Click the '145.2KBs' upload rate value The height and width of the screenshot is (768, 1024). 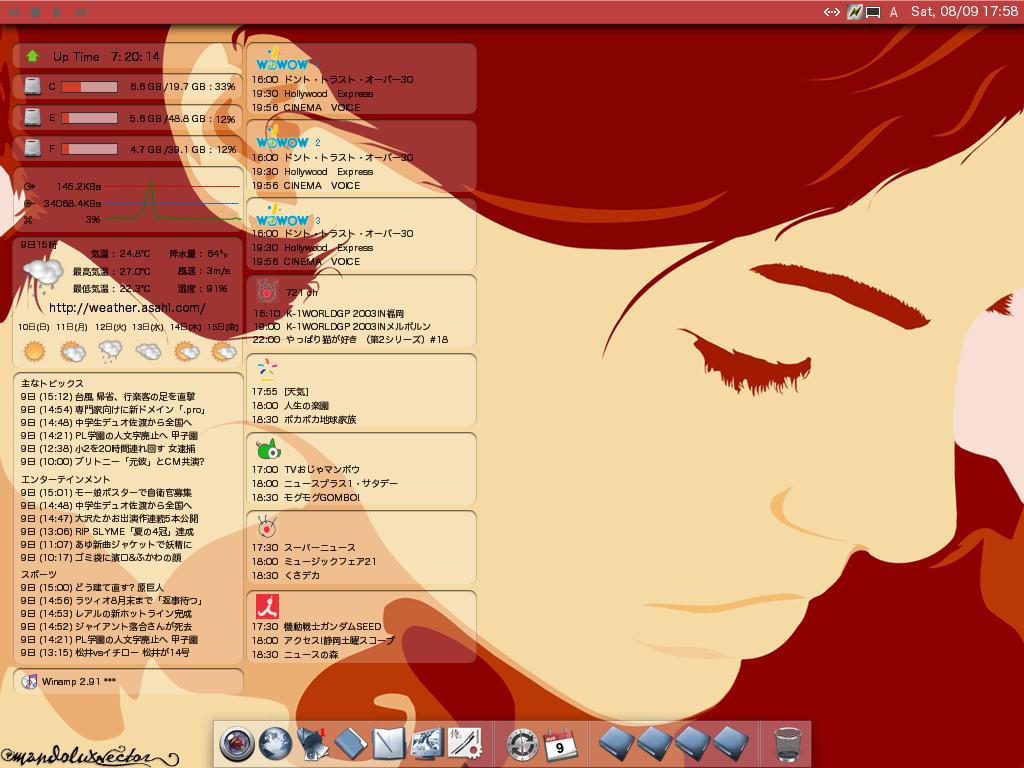pos(78,186)
